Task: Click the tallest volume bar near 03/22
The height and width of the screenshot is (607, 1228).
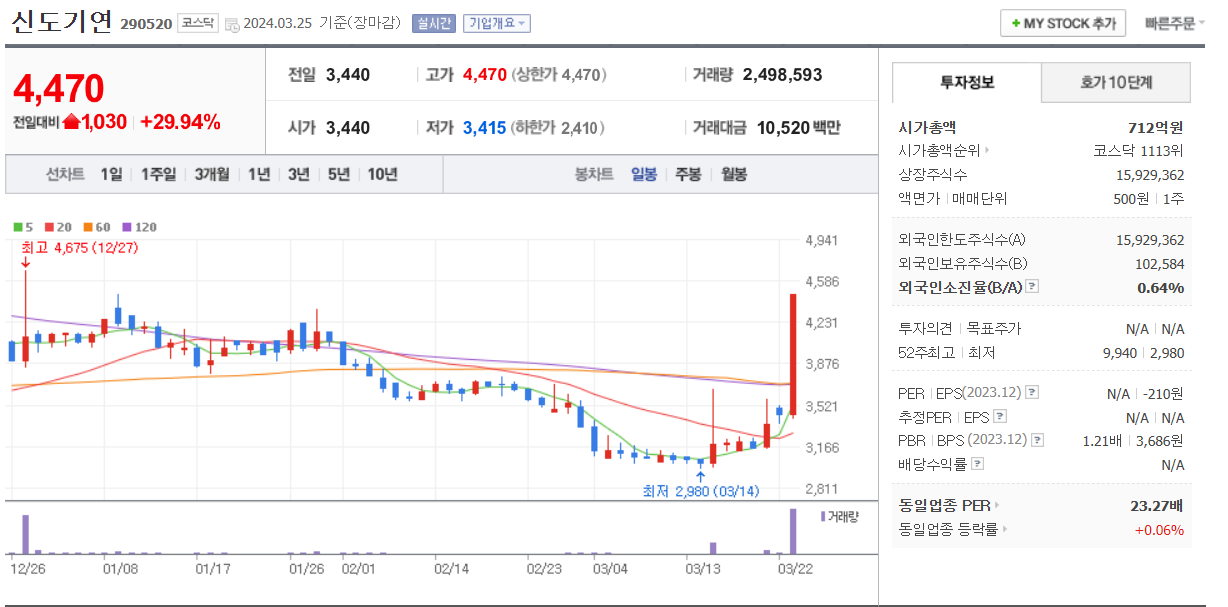Action: click(793, 531)
